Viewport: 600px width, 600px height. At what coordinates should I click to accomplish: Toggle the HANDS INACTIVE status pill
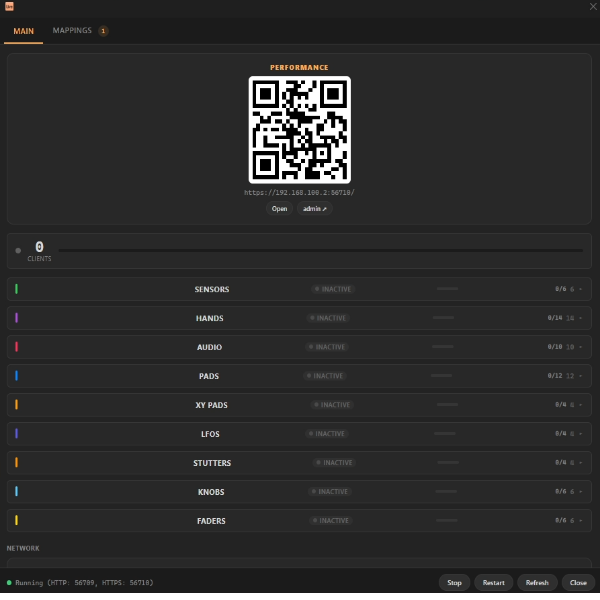coord(328,318)
